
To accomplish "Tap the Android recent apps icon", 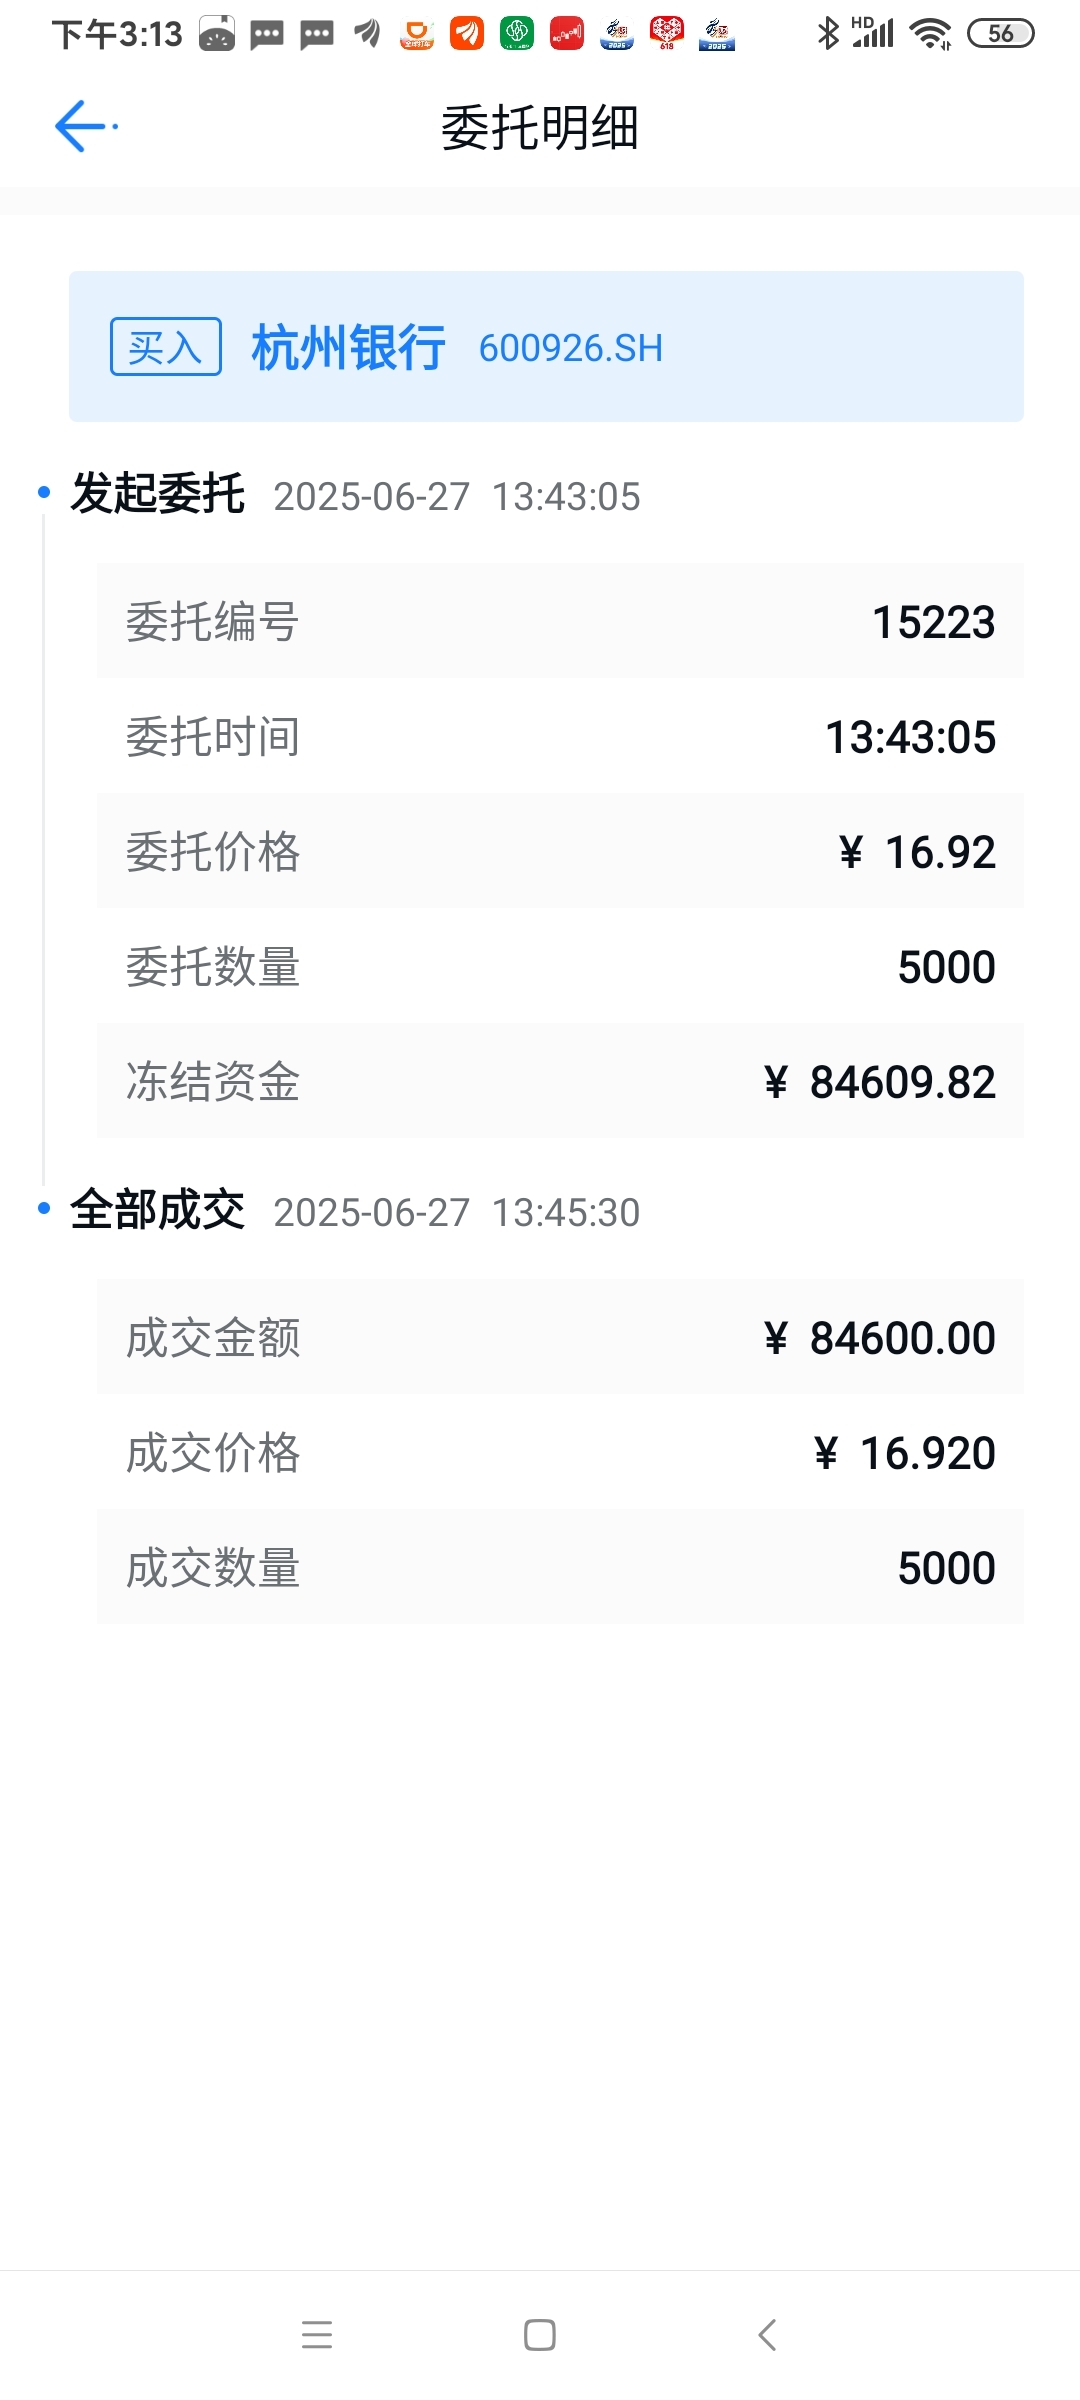I will tap(317, 2335).
